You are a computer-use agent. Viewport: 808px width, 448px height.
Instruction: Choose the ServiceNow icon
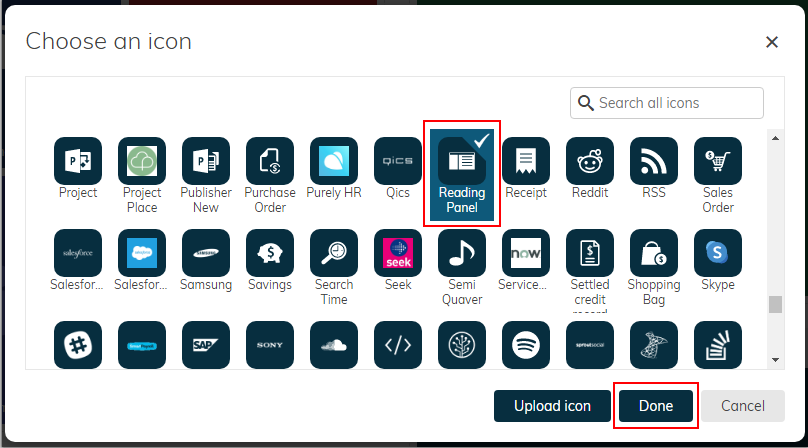click(526, 253)
